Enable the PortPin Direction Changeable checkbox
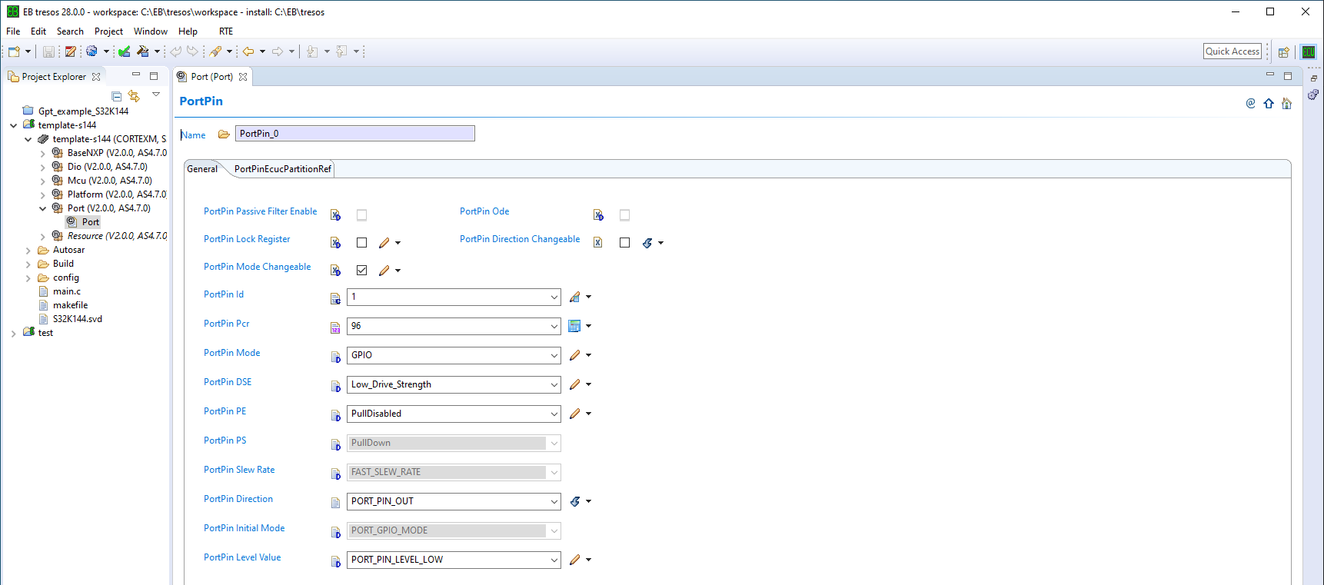The image size is (1324, 585). click(x=625, y=243)
